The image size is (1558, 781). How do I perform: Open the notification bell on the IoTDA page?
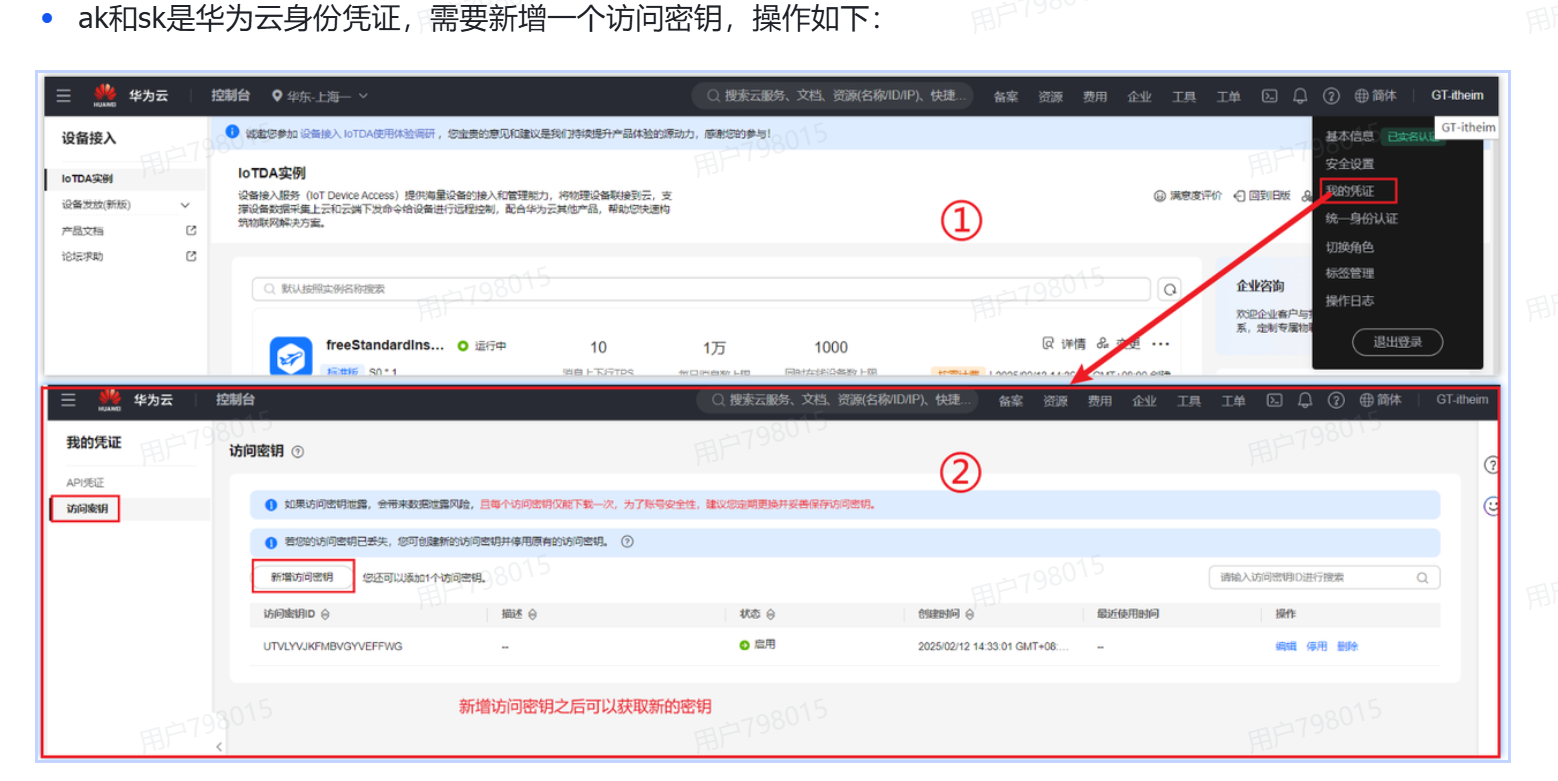1300,96
